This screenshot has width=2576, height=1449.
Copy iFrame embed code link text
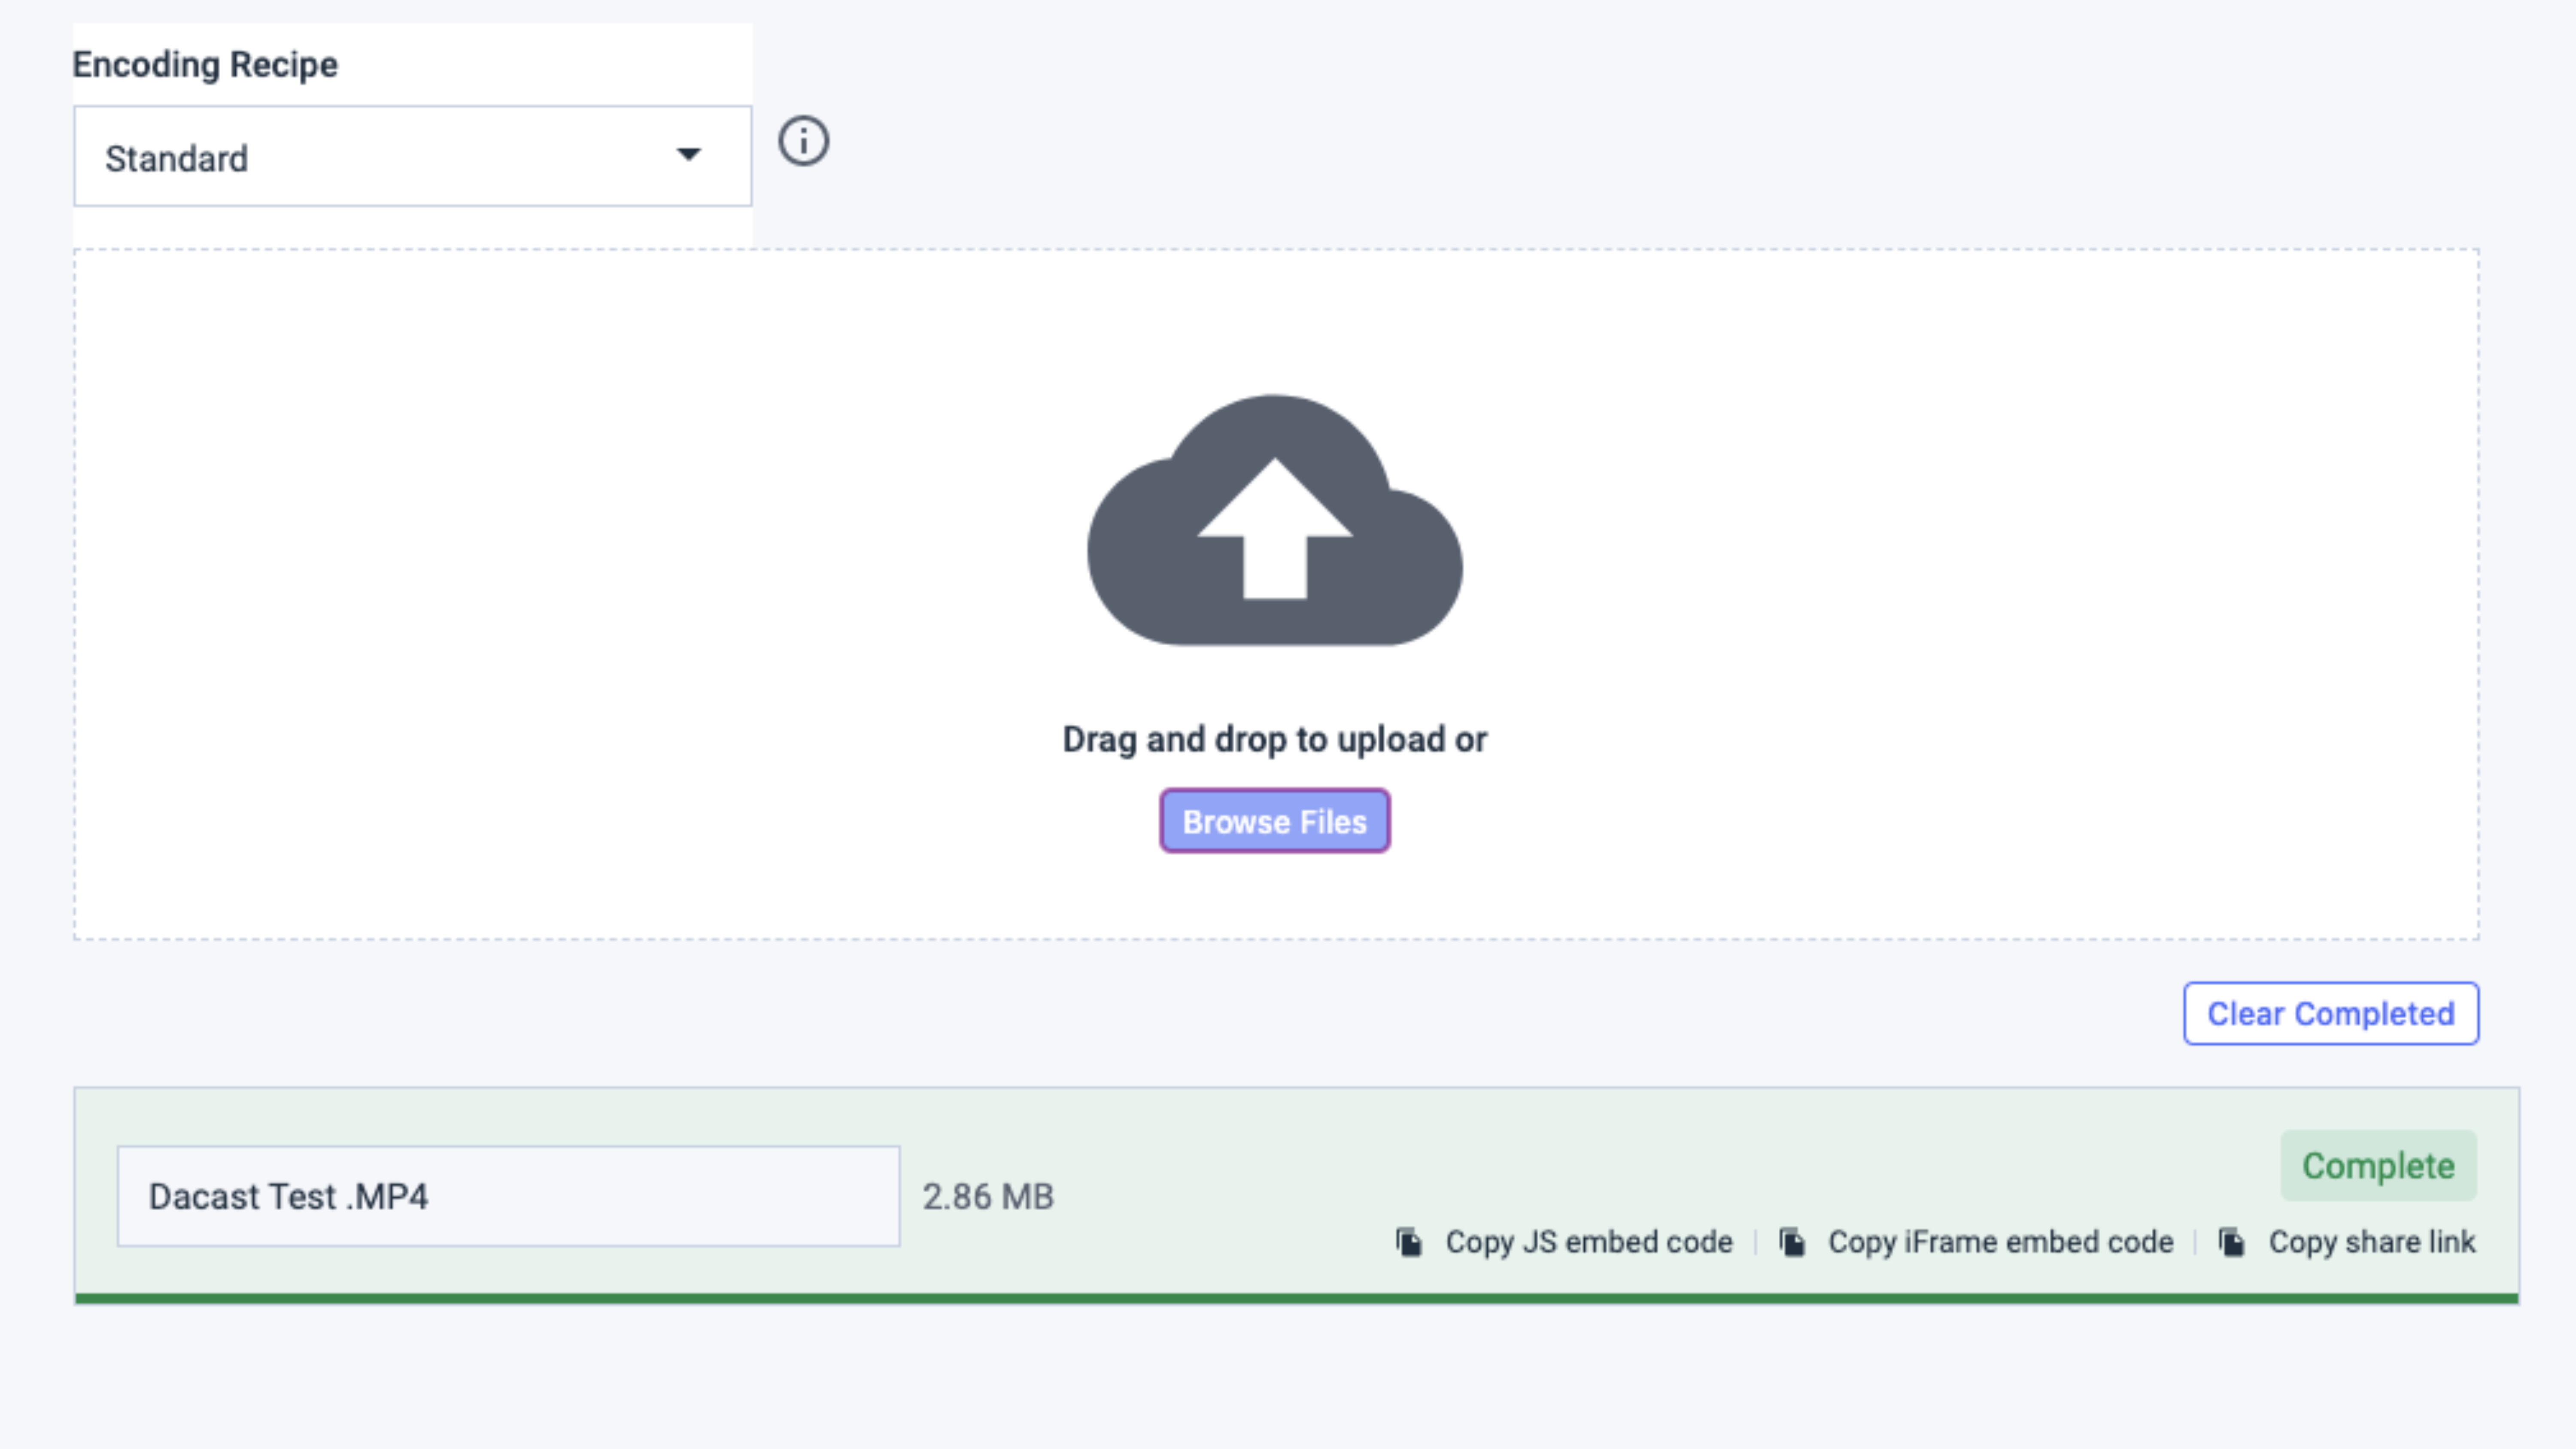2001,1242
